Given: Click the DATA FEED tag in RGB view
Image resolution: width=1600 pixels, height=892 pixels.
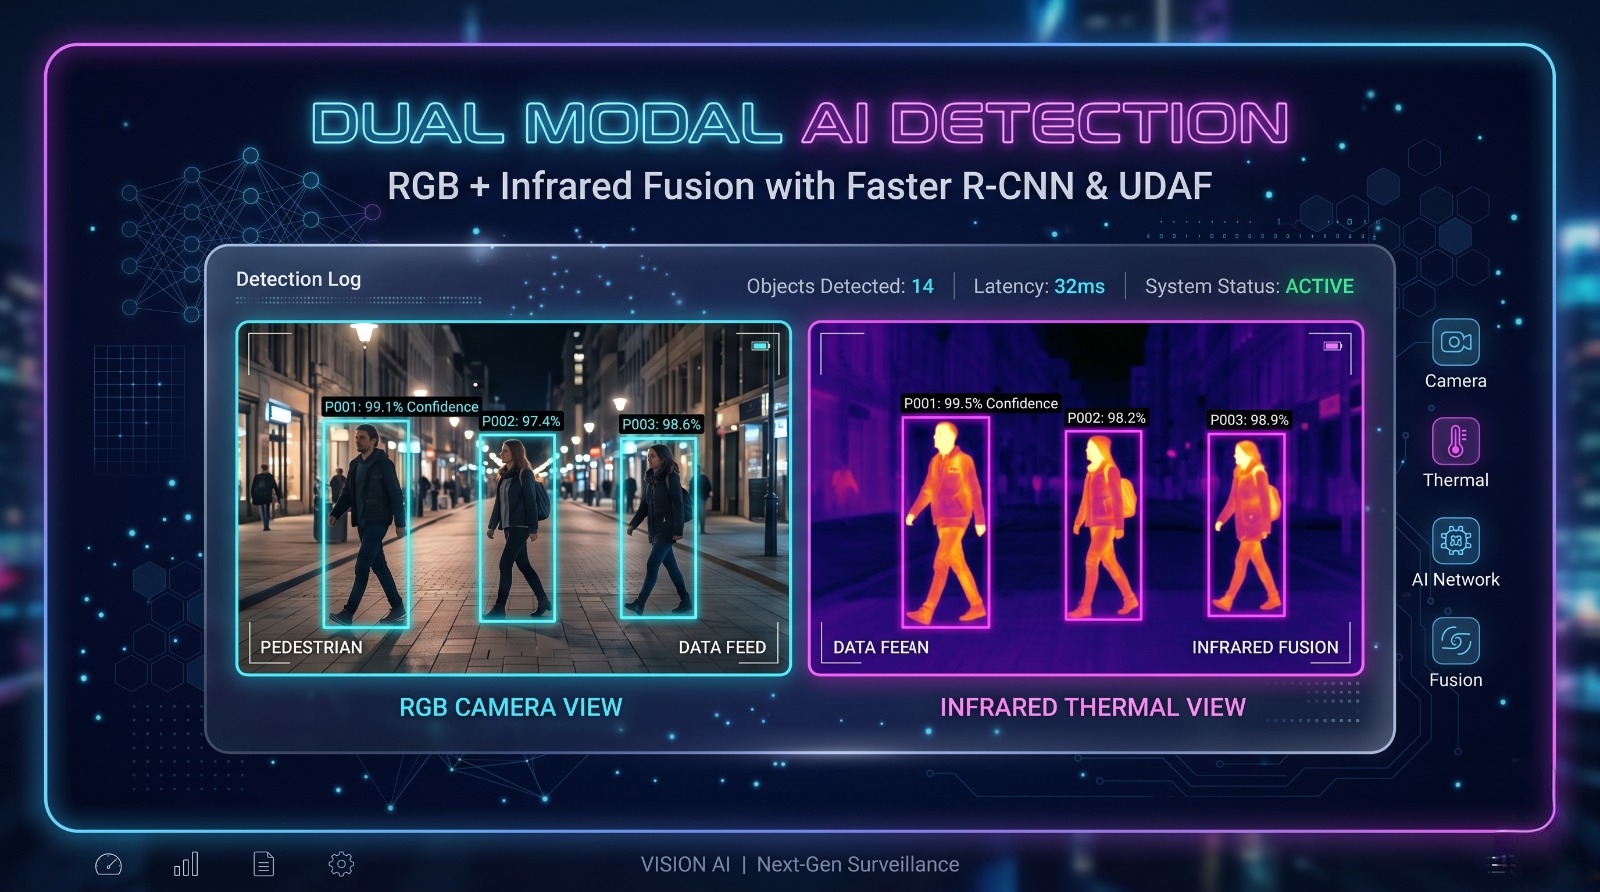Looking at the screenshot, I should click(722, 647).
